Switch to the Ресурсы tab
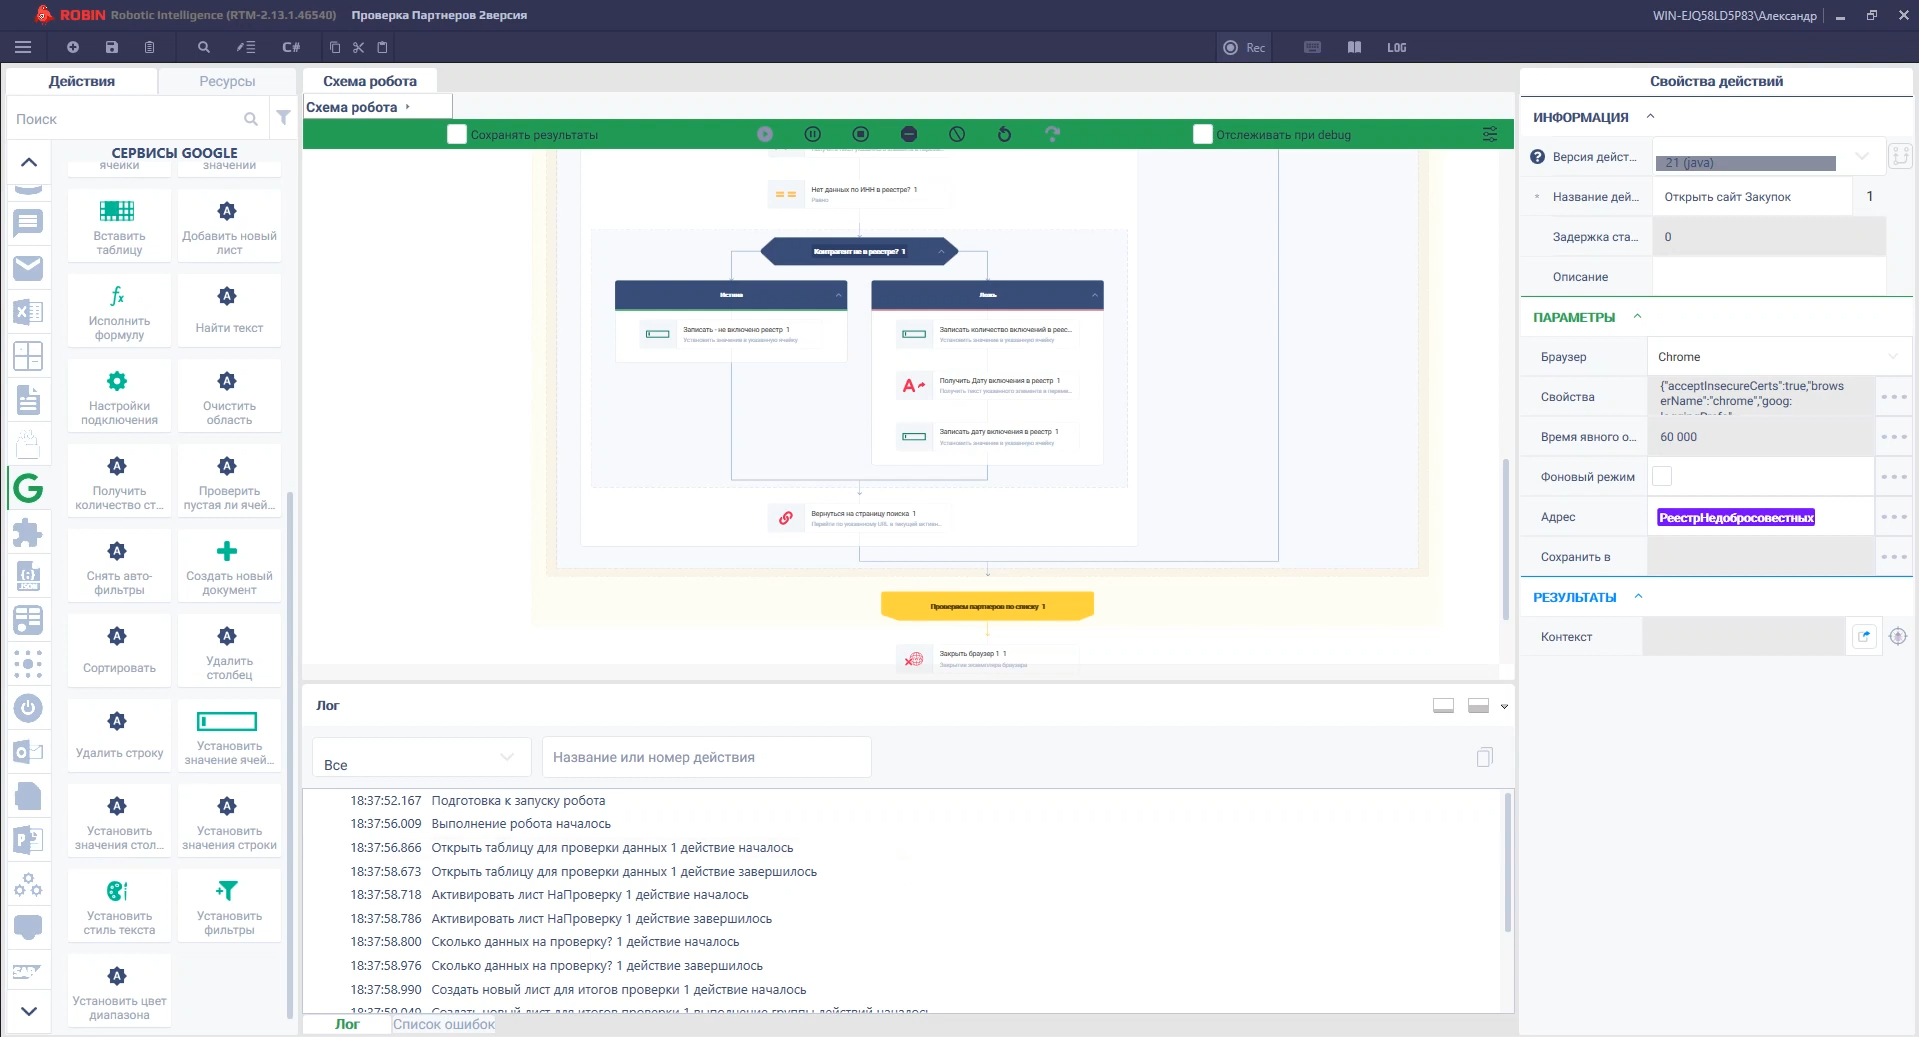 pos(227,81)
